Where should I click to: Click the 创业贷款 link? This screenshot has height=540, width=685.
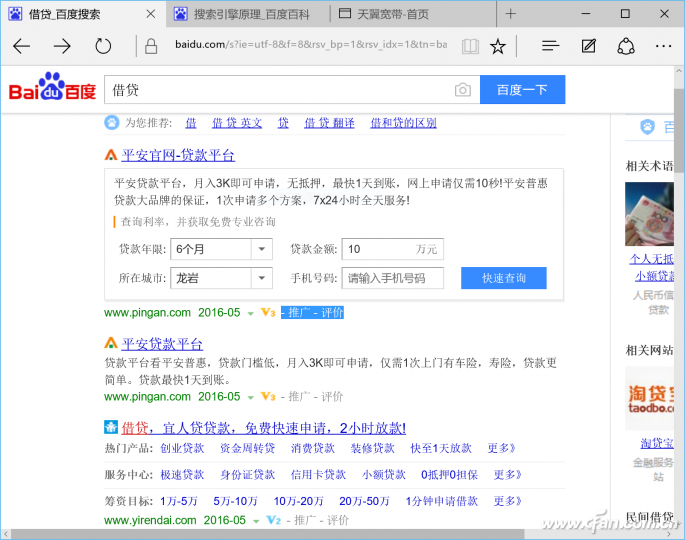tap(182, 448)
